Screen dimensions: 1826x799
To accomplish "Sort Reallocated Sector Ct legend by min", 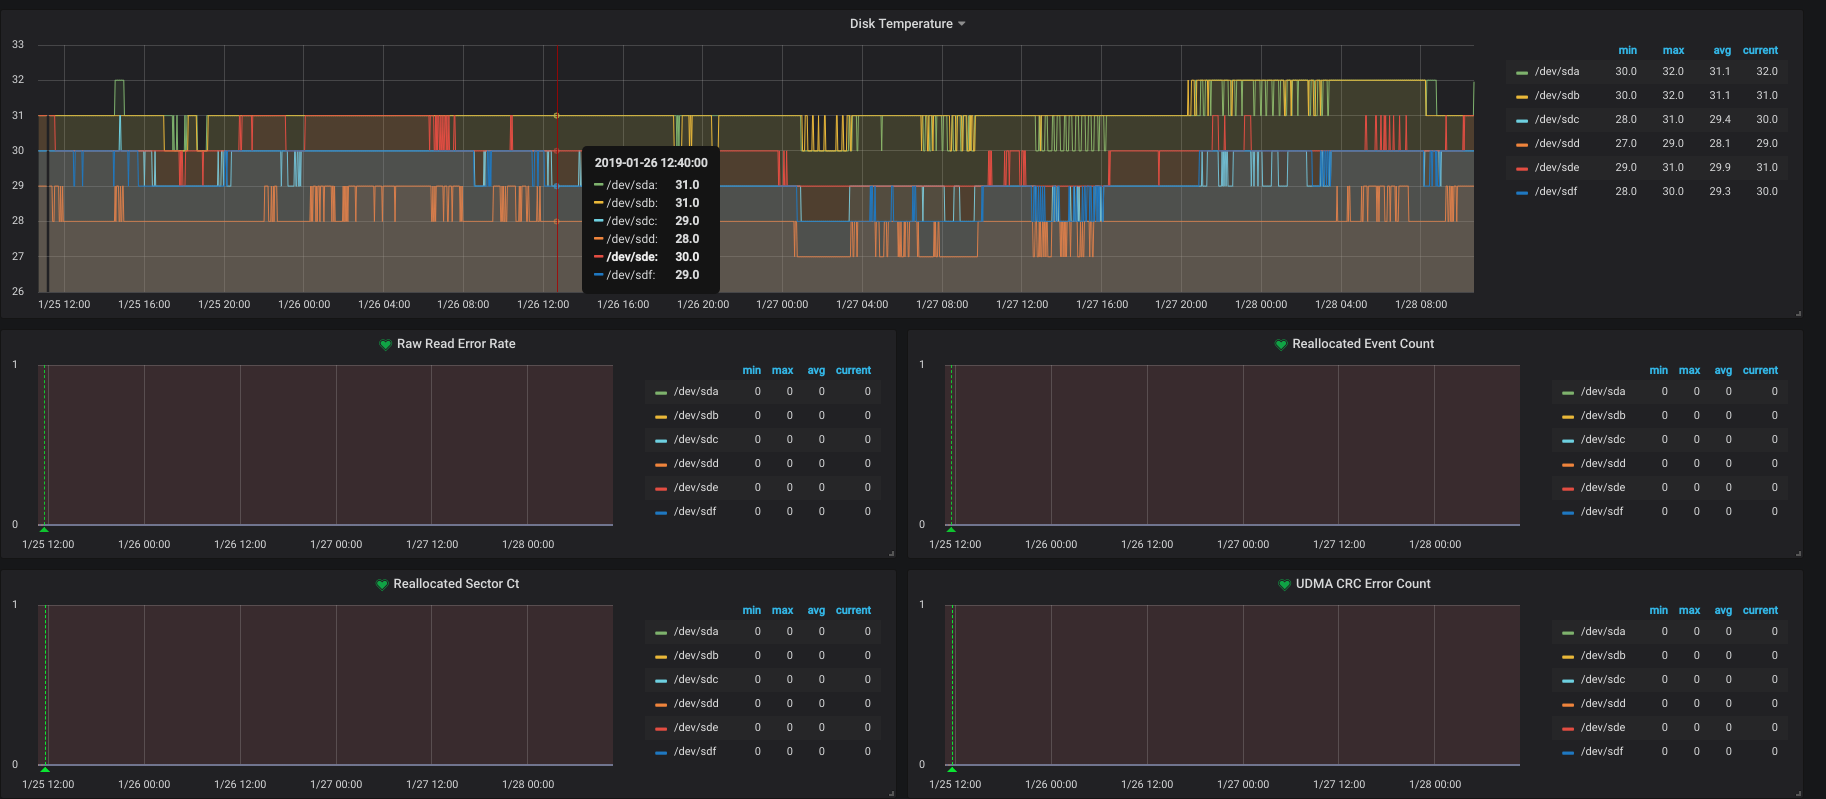I will [x=752, y=610].
